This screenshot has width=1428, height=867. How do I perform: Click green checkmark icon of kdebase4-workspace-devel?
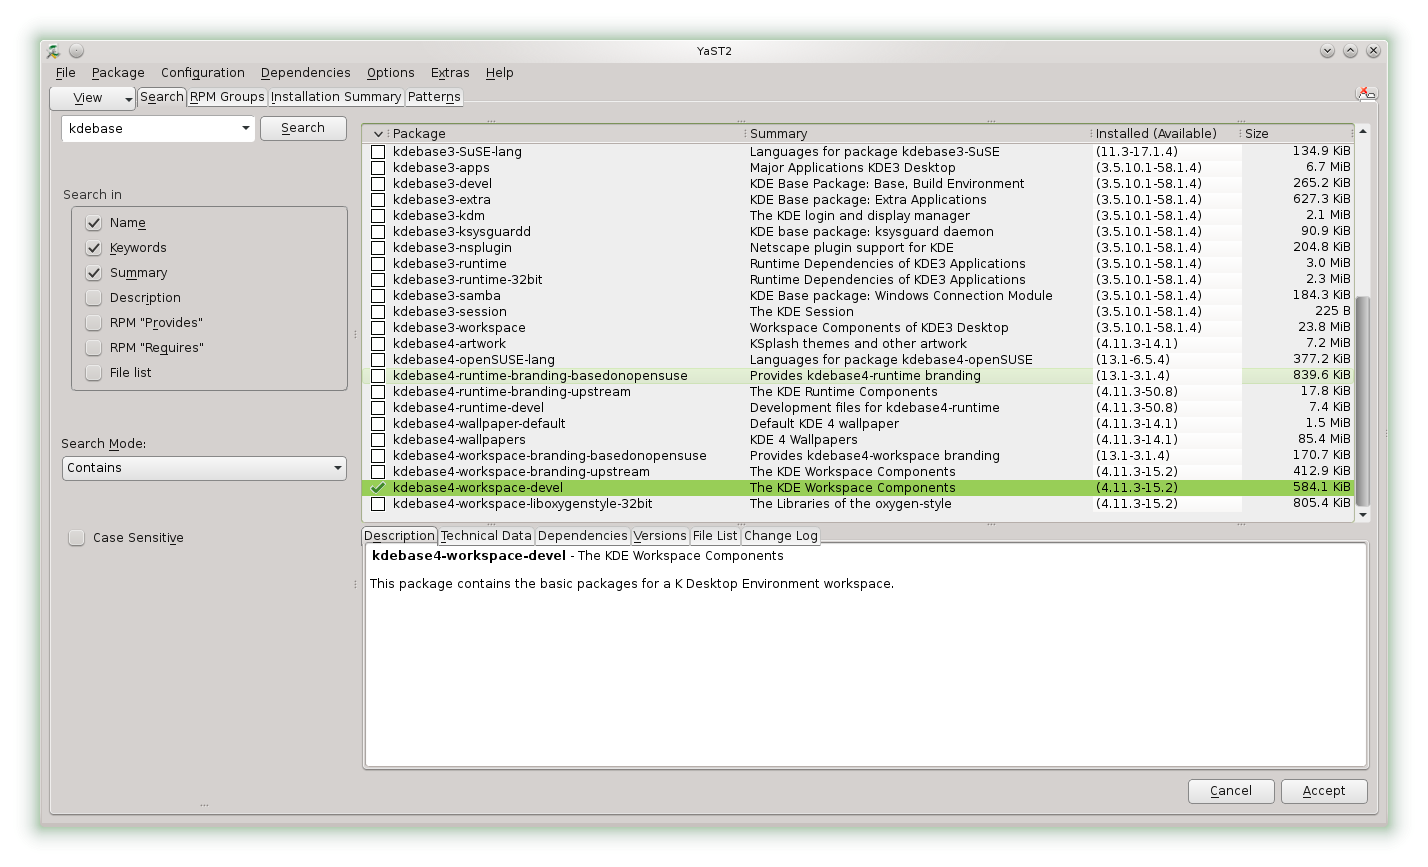[378, 488]
